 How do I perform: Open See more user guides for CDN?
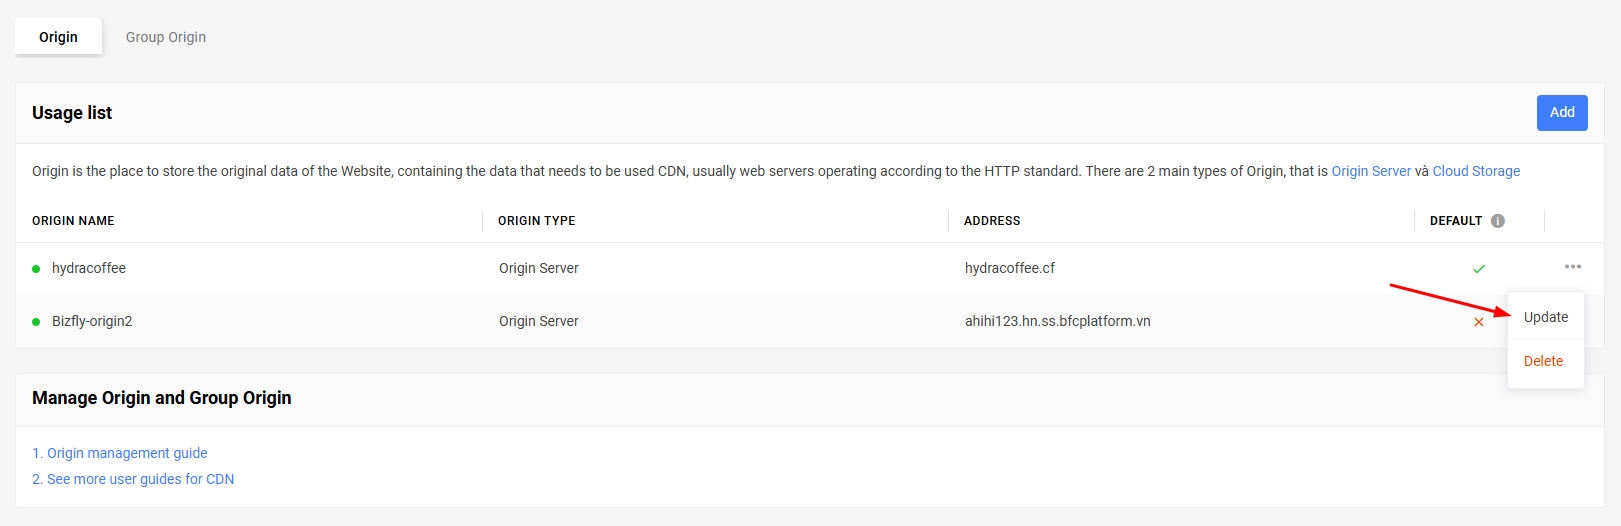(133, 479)
